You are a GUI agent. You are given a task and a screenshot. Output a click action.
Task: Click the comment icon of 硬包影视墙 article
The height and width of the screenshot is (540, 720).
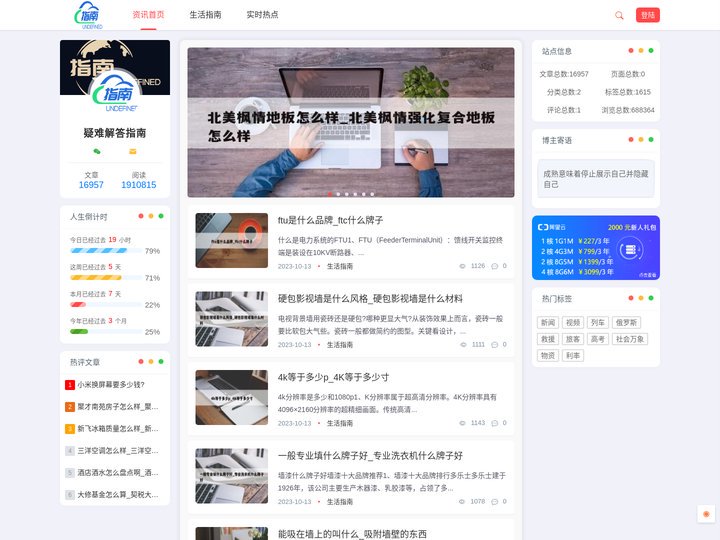click(x=495, y=345)
